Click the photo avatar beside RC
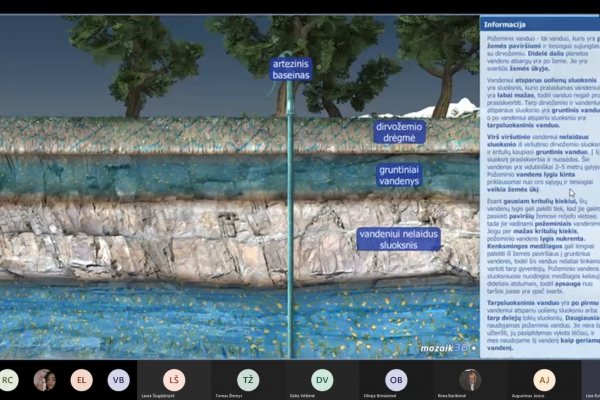Screen dimensions: 600x400 click(x=44, y=380)
